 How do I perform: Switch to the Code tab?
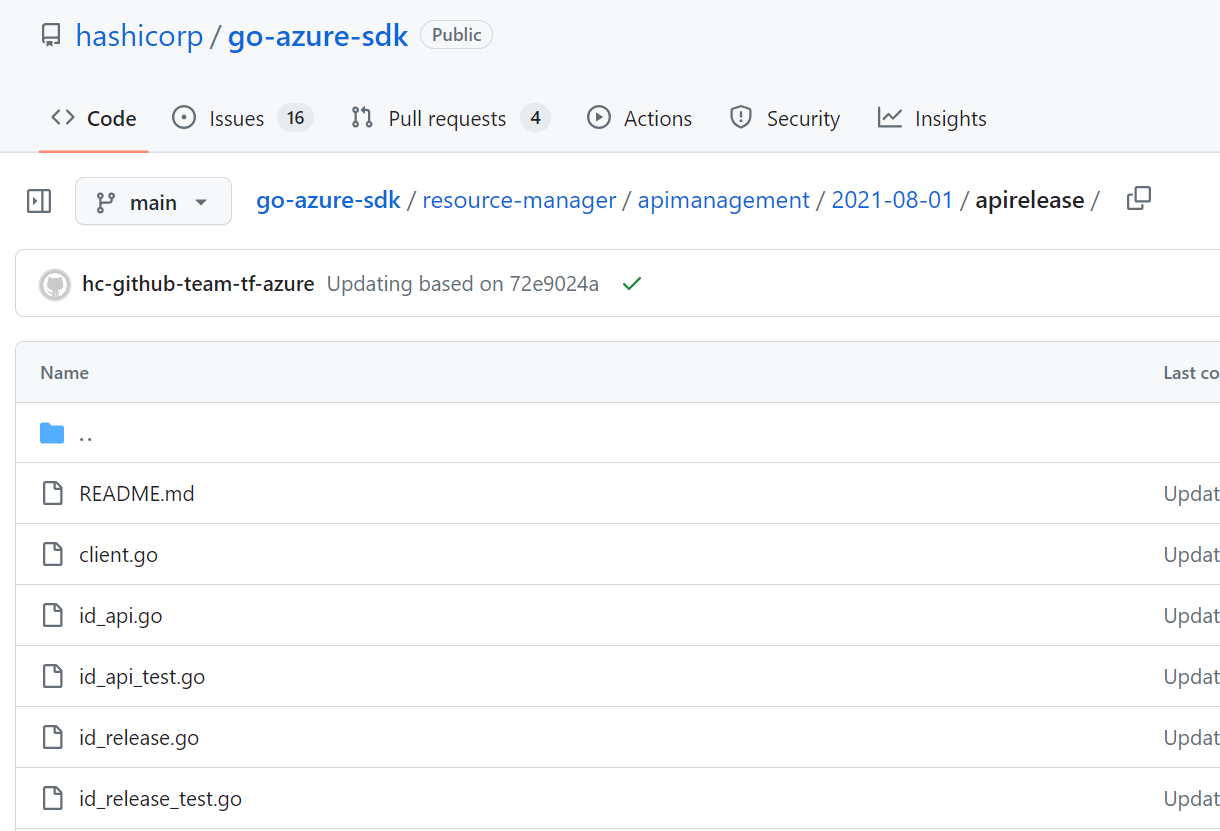point(93,118)
